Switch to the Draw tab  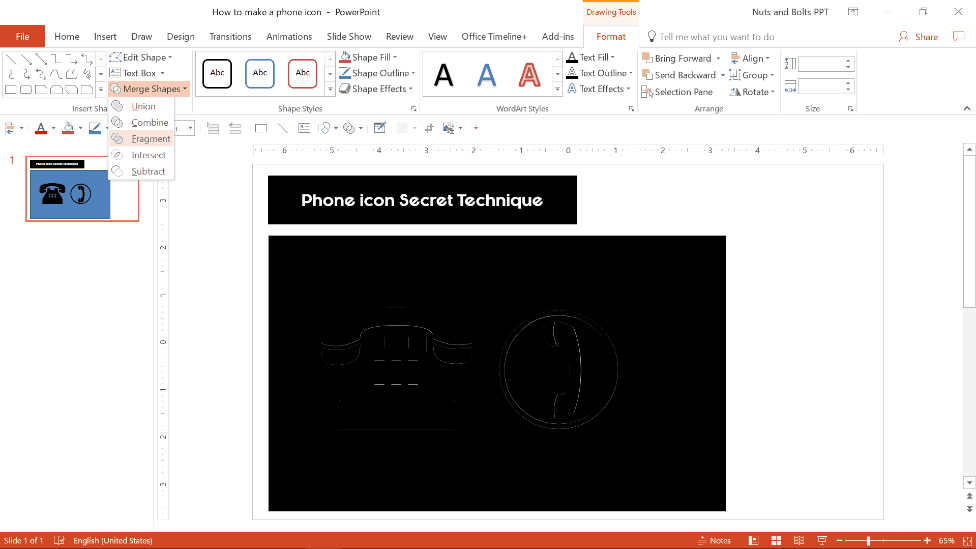(141, 37)
